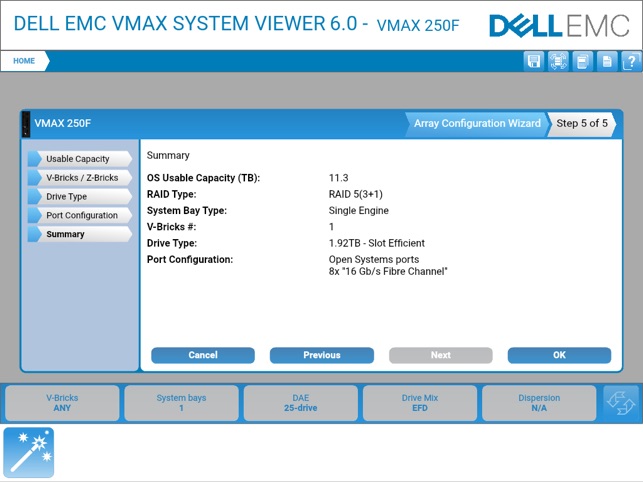Click the Summary heading
The height and width of the screenshot is (482, 643).
(168, 155)
